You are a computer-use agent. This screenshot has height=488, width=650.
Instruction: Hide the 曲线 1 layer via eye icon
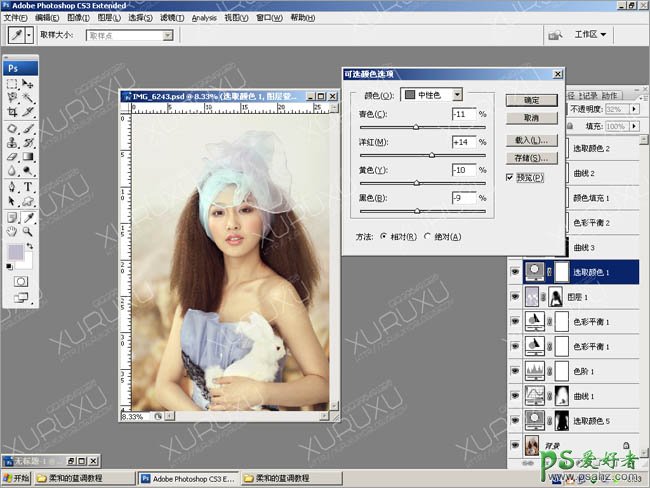pyautogui.click(x=516, y=396)
